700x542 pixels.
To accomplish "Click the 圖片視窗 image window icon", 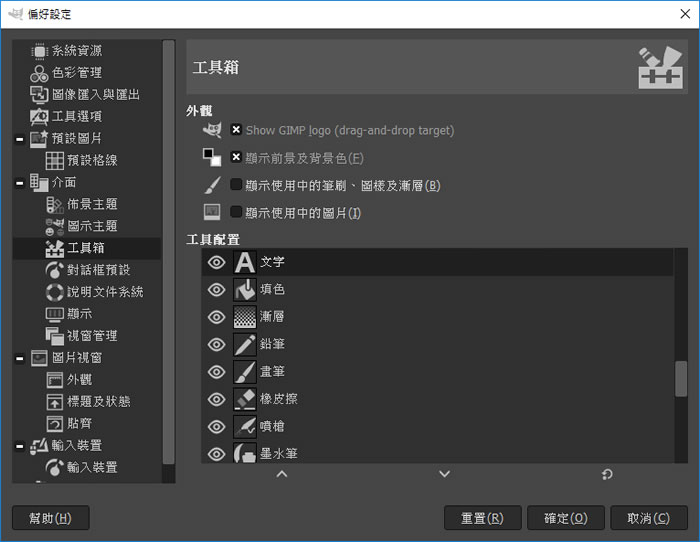I will coord(39,358).
